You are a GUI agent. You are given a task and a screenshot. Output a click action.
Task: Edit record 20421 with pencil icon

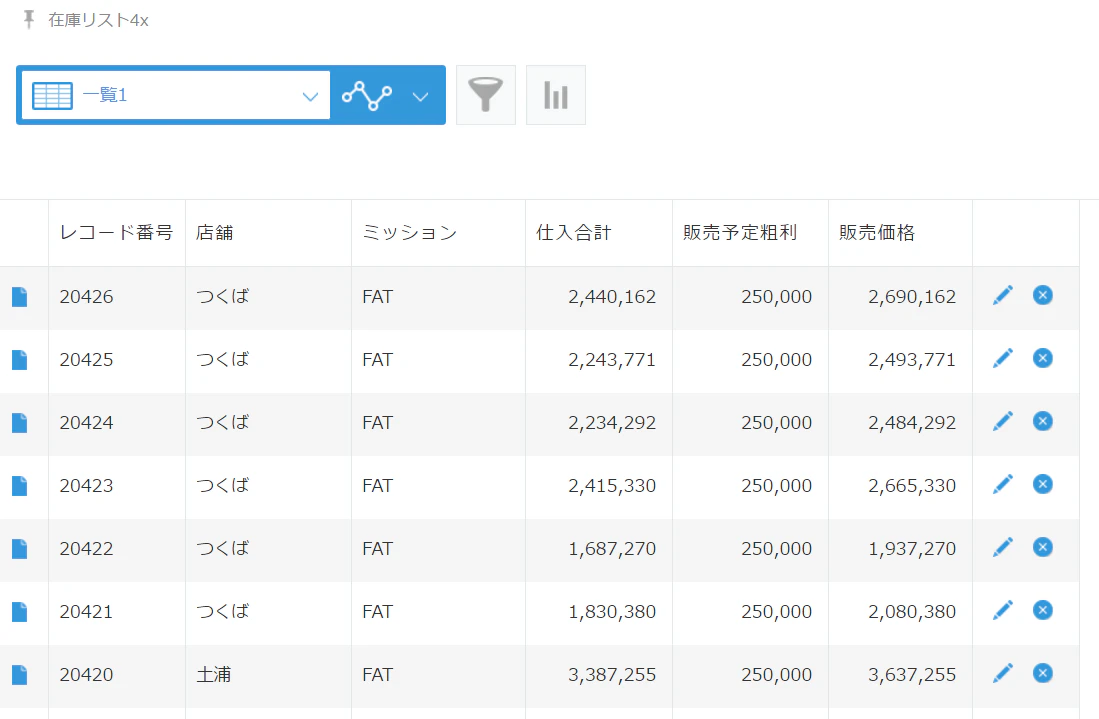(x=1003, y=610)
